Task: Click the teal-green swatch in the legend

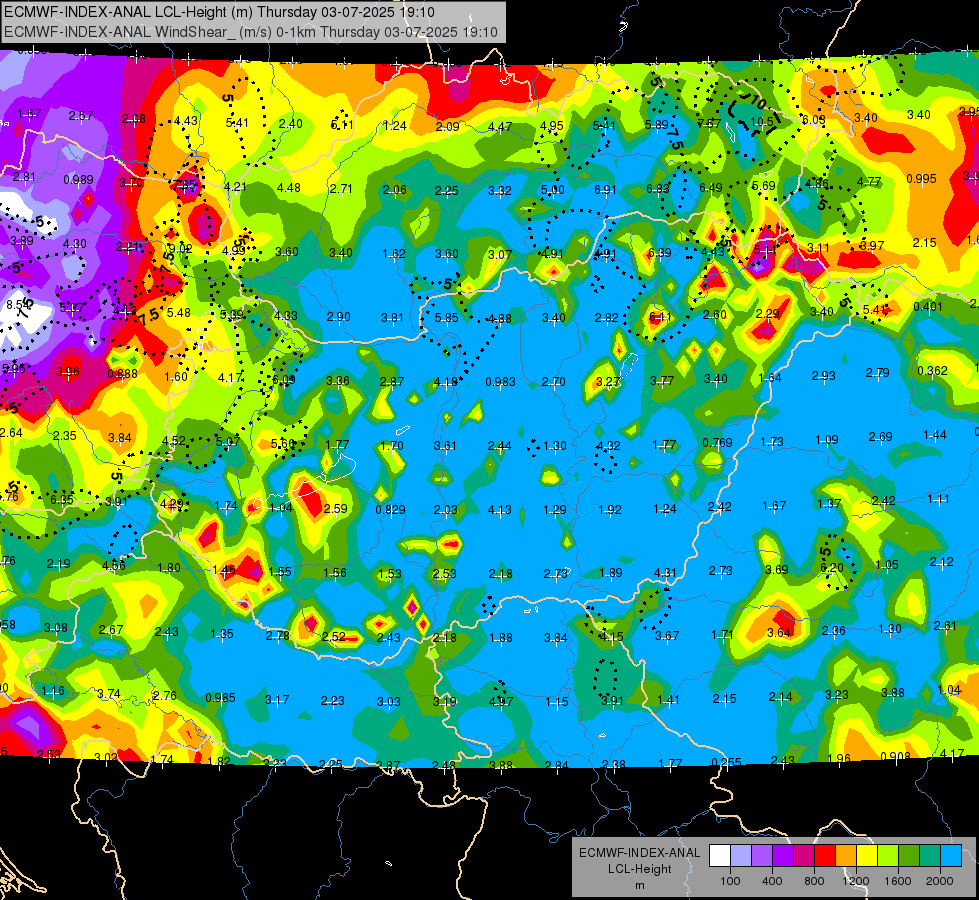Action: pyautogui.click(x=930, y=855)
